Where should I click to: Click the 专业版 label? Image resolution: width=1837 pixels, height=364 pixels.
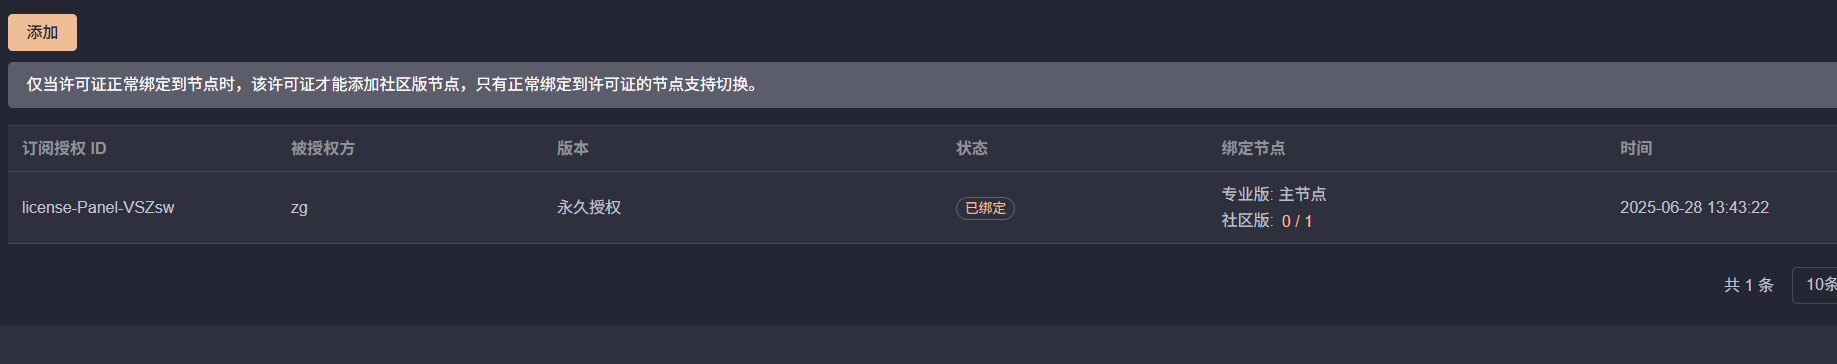[1246, 194]
